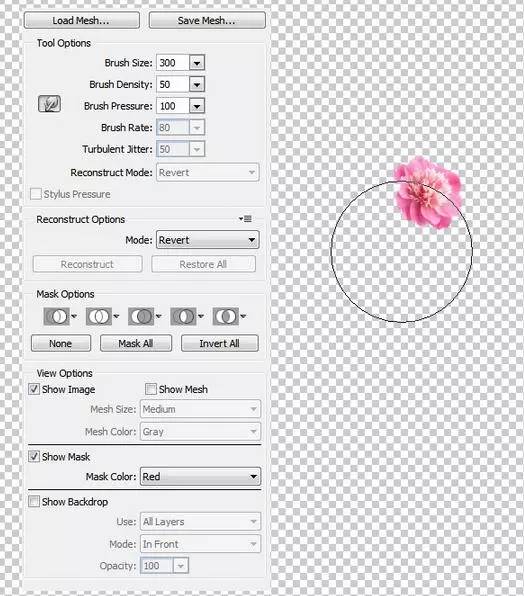This screenshot has width=524, height=596.
Task: Open the Brush Size dropdown arrow
Action: (x=197, y=63)
